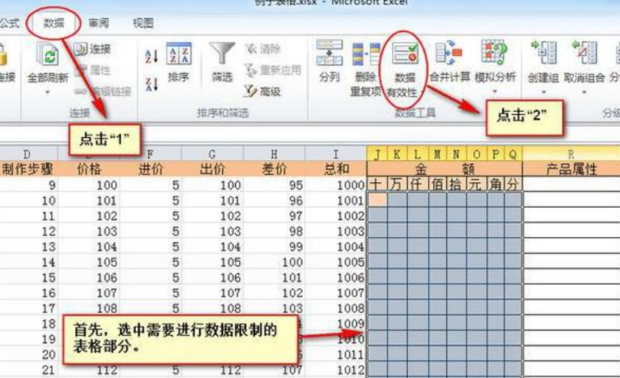The height and width of the screenshot is (378, 620).
Task: Select the highlighted cell under 十
Action: click(x=377, y=199)
